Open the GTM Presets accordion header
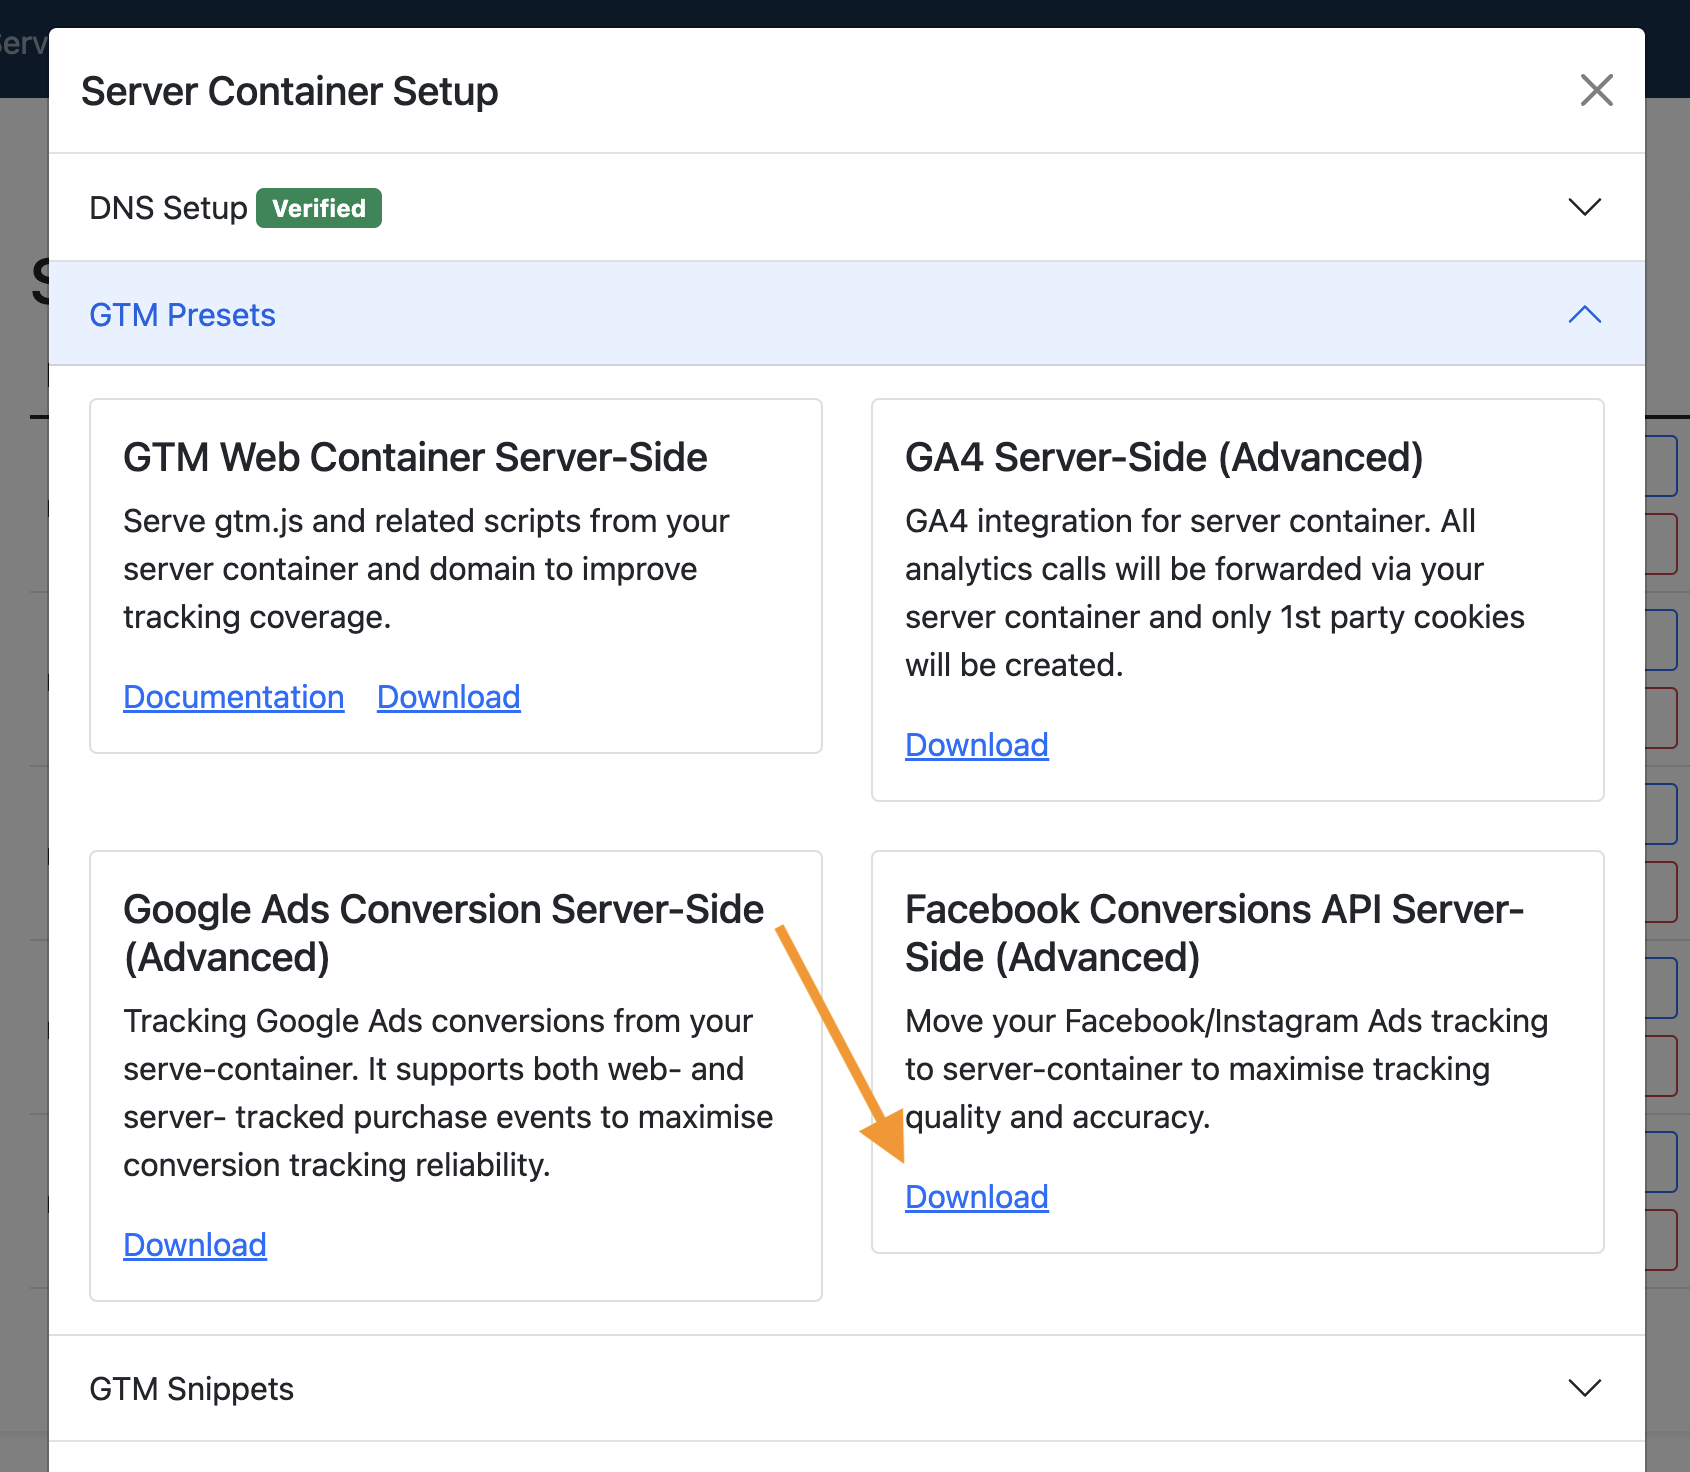1690x1472 pixels. pyautogui.click(x=847, y=314)
